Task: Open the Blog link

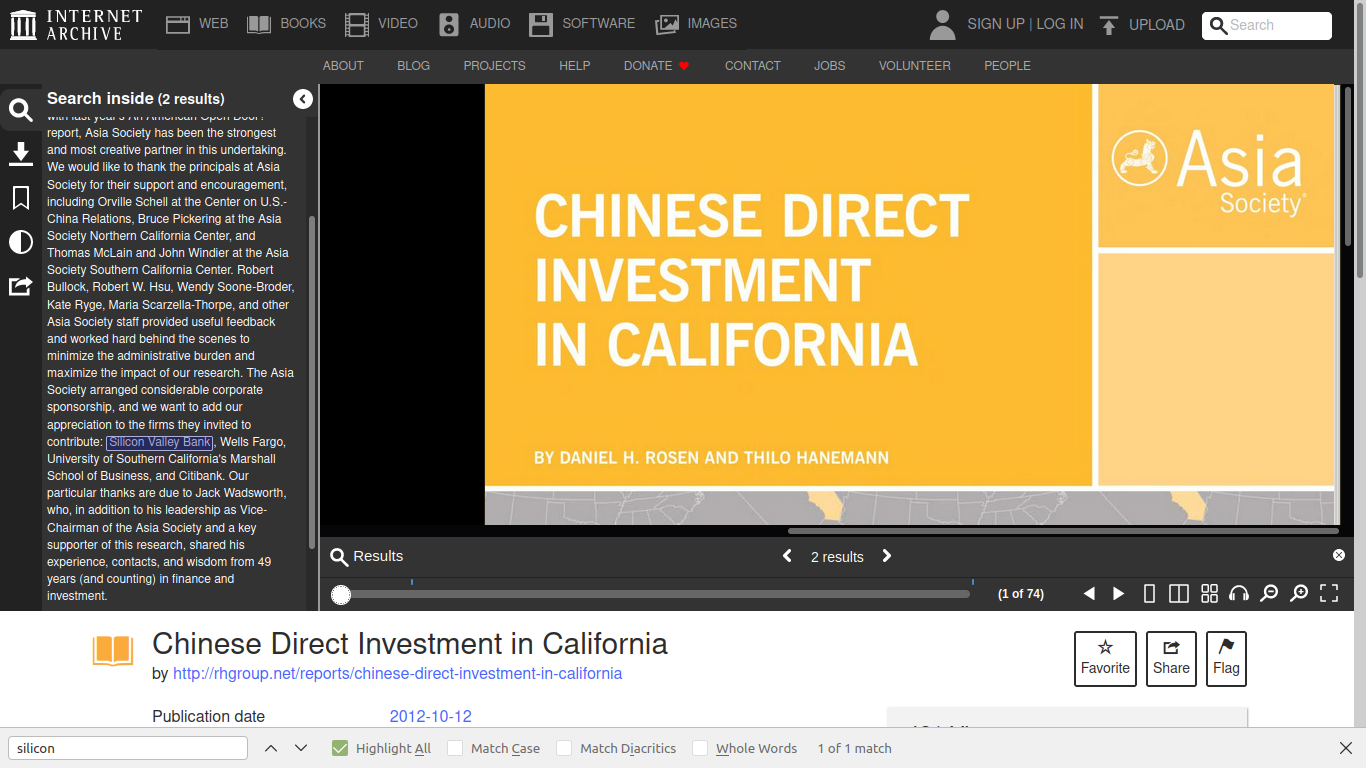Action: (x=413, y=65)
